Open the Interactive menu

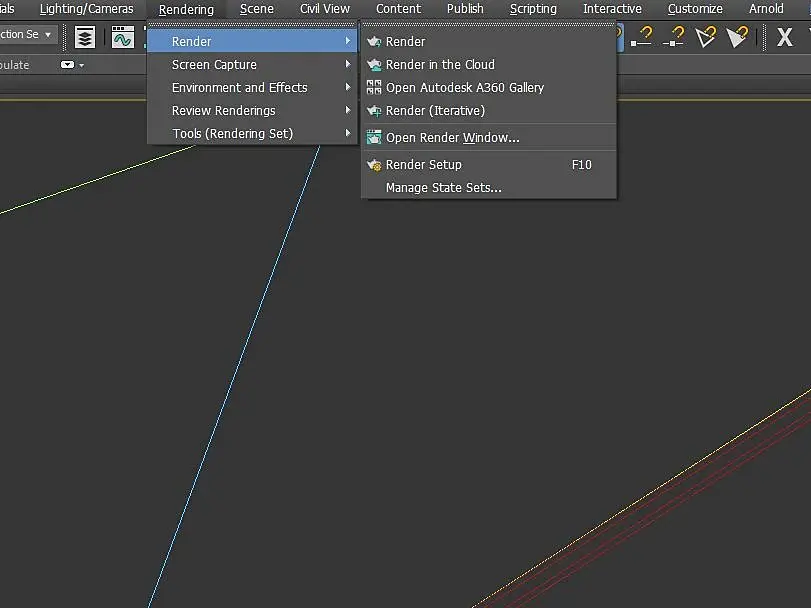click(612, 9)
